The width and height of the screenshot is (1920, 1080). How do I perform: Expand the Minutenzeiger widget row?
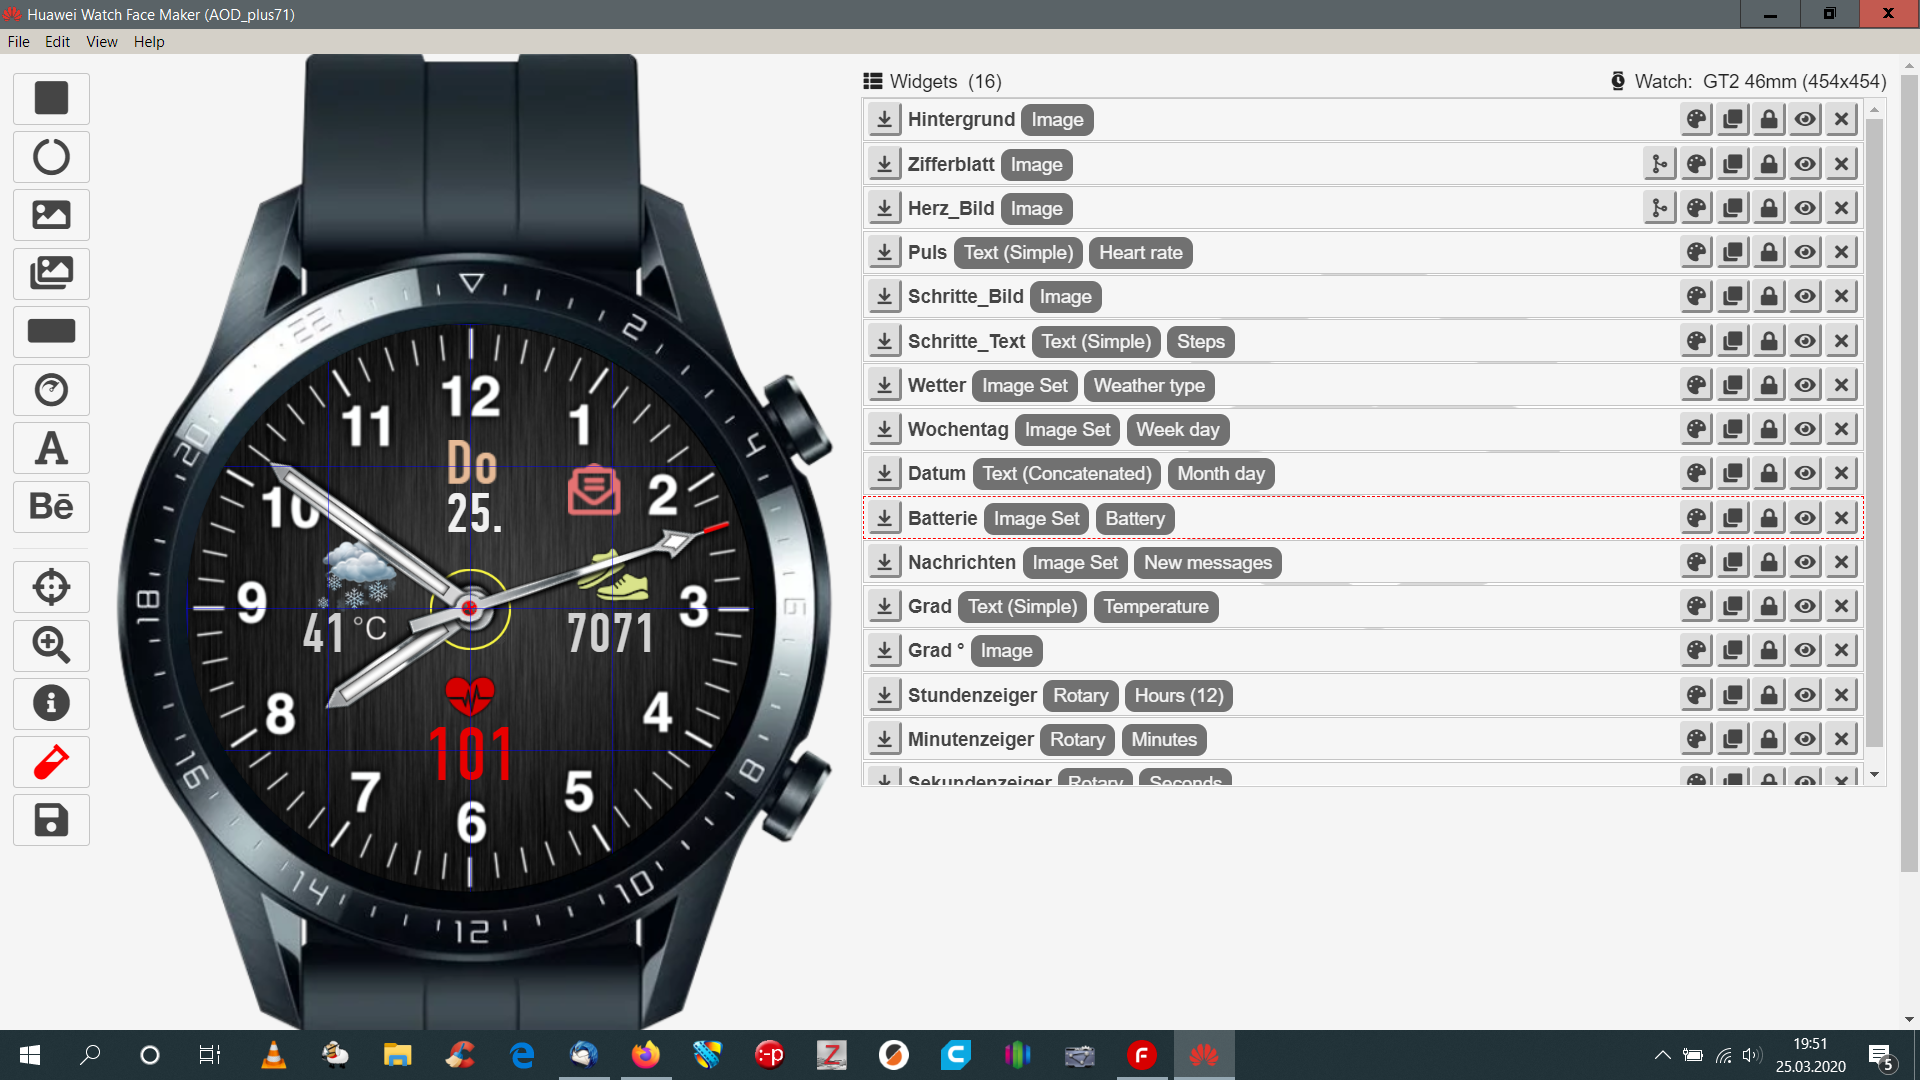884,739
